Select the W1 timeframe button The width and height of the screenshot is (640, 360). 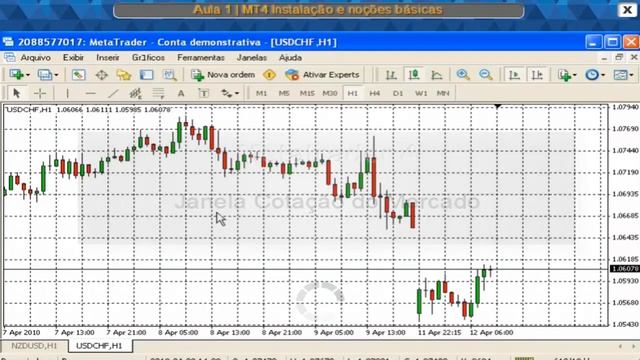point(421,93)
